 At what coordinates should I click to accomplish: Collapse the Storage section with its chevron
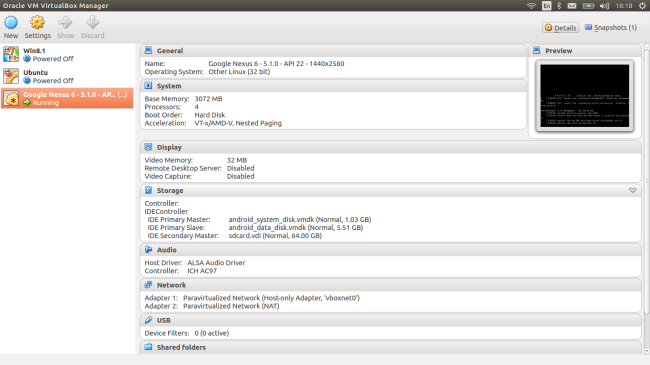pos(633,190)
